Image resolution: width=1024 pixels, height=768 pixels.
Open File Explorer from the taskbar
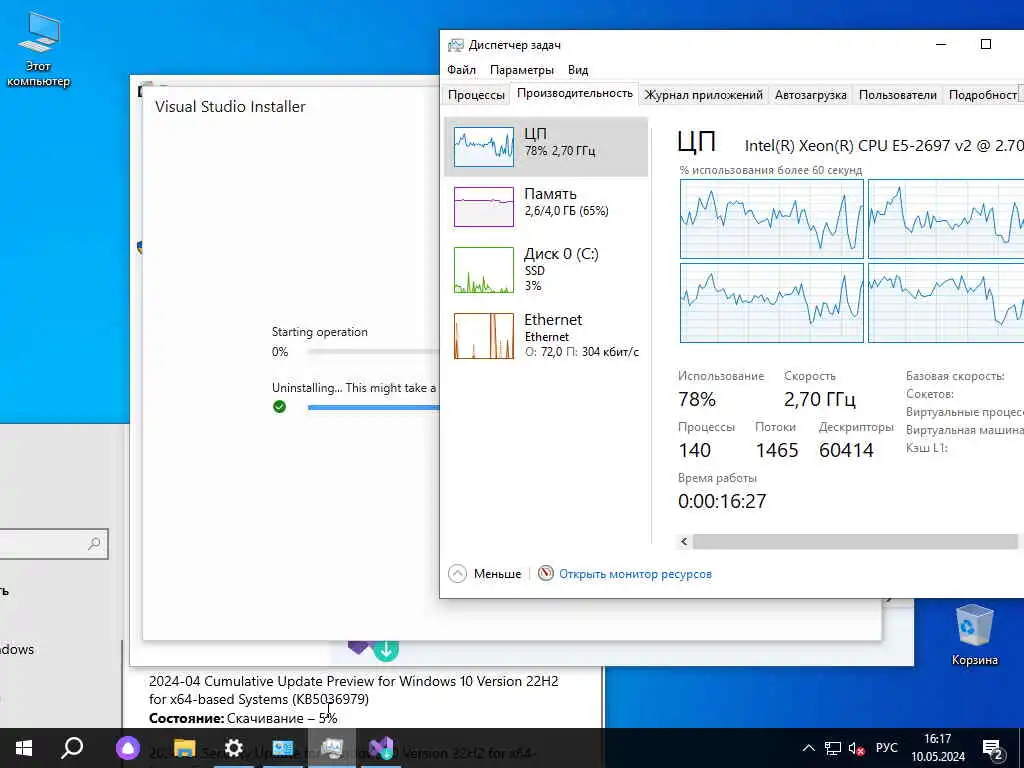(x=185, y=748)
